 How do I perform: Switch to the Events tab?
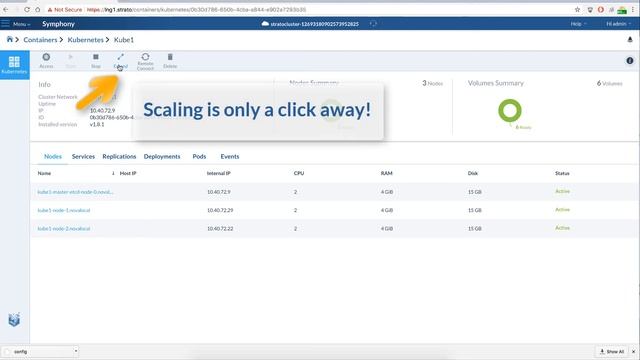tap(230, 156)
